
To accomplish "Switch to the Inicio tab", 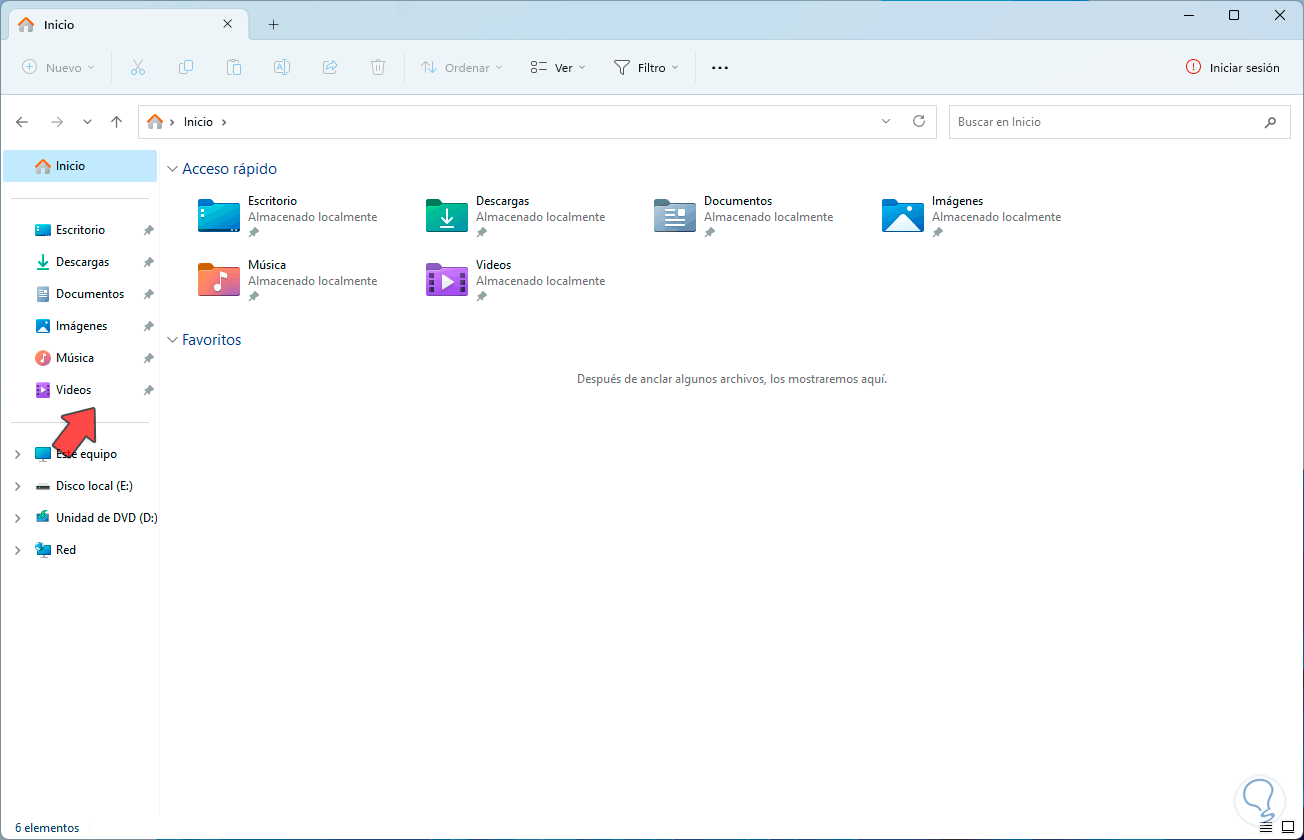I will [x=120, y=23].
